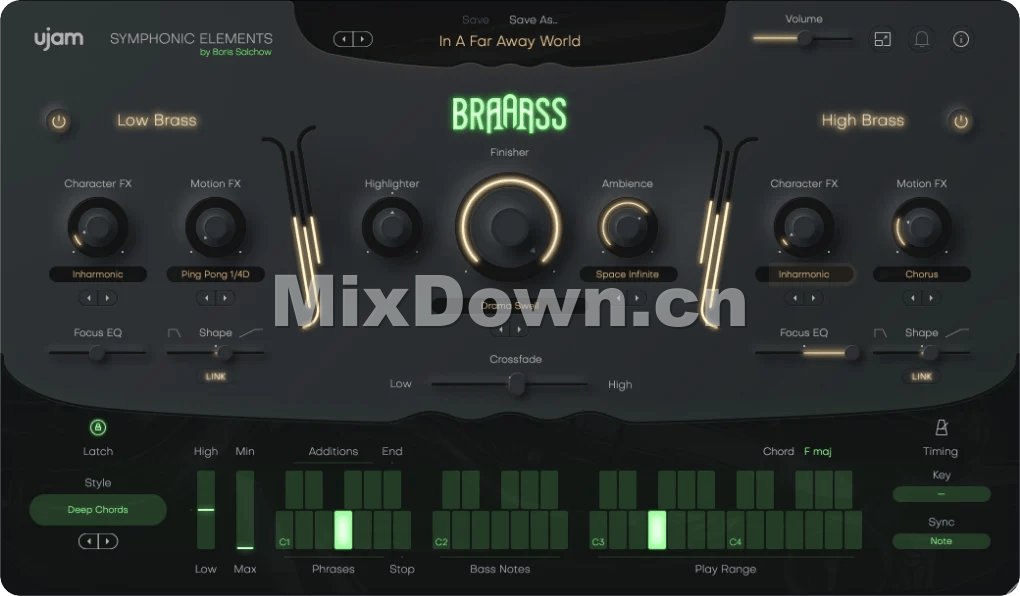
Task: Click the Low Brass Character FX knob
Action: click(98, 227)
